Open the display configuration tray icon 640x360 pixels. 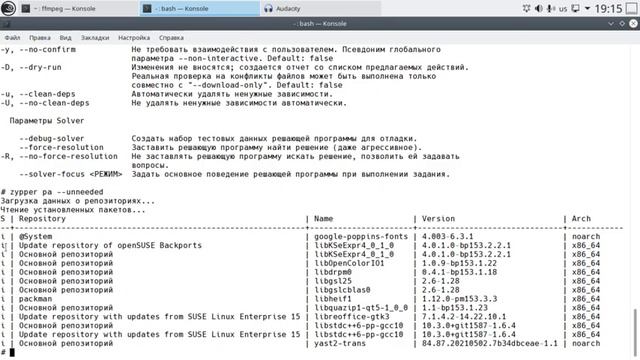tap(575, 9)
